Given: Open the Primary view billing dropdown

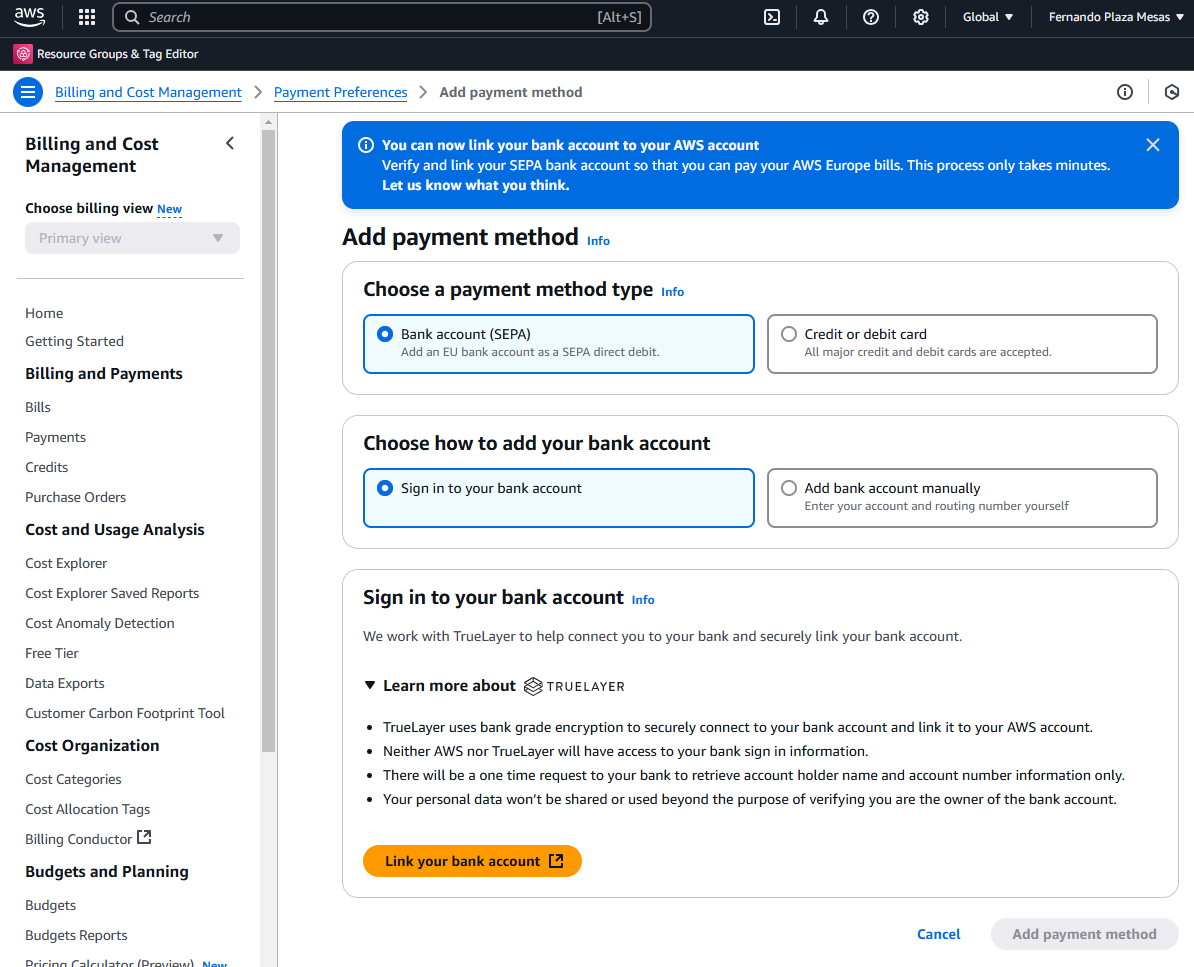Looking at the screenshot, I should point(132,238).
